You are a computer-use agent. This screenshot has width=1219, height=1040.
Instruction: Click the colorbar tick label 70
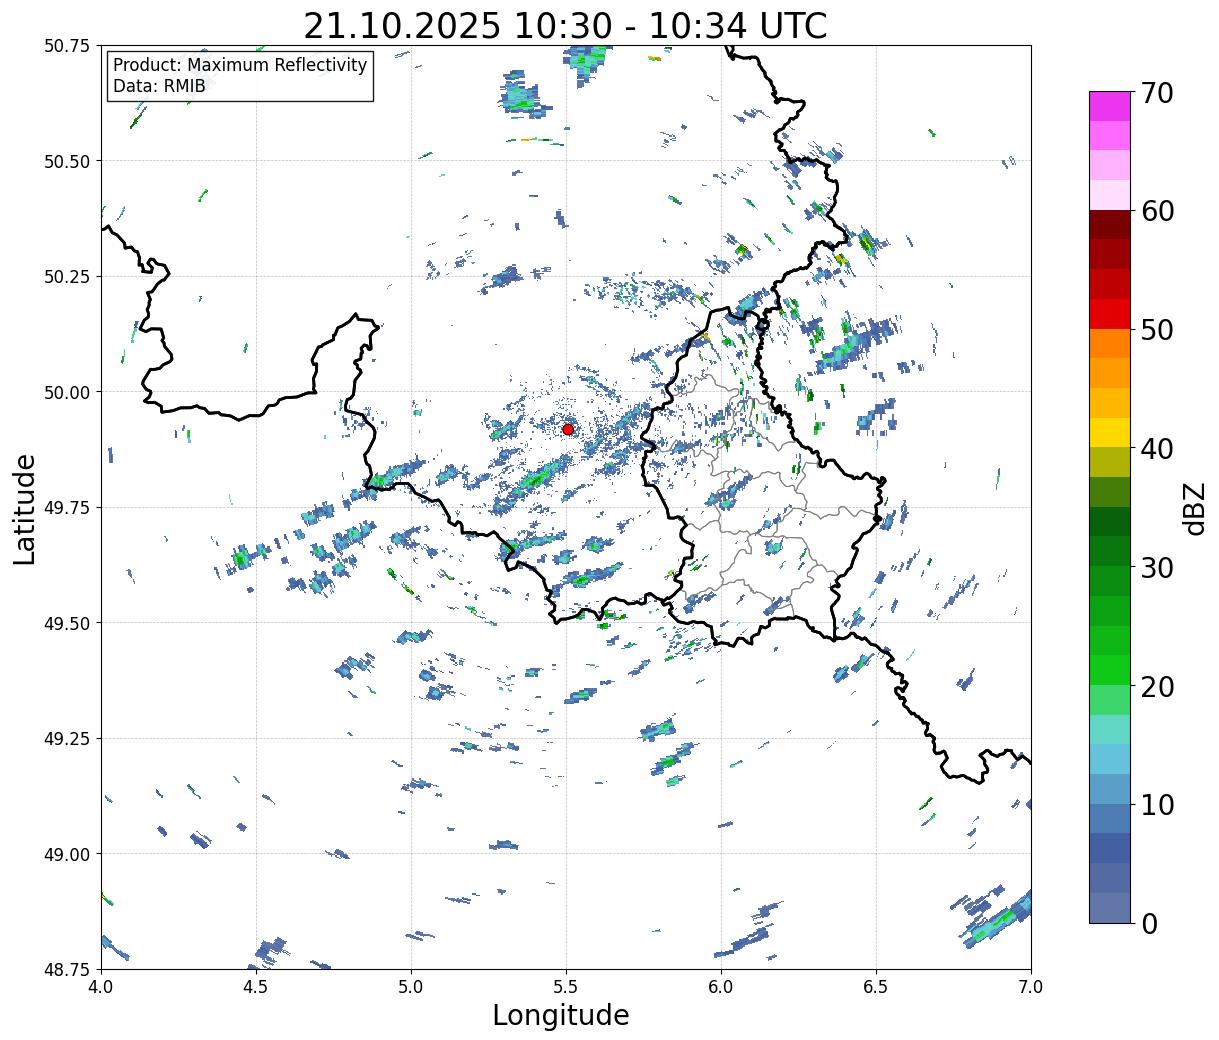(x=1156, y=93)
